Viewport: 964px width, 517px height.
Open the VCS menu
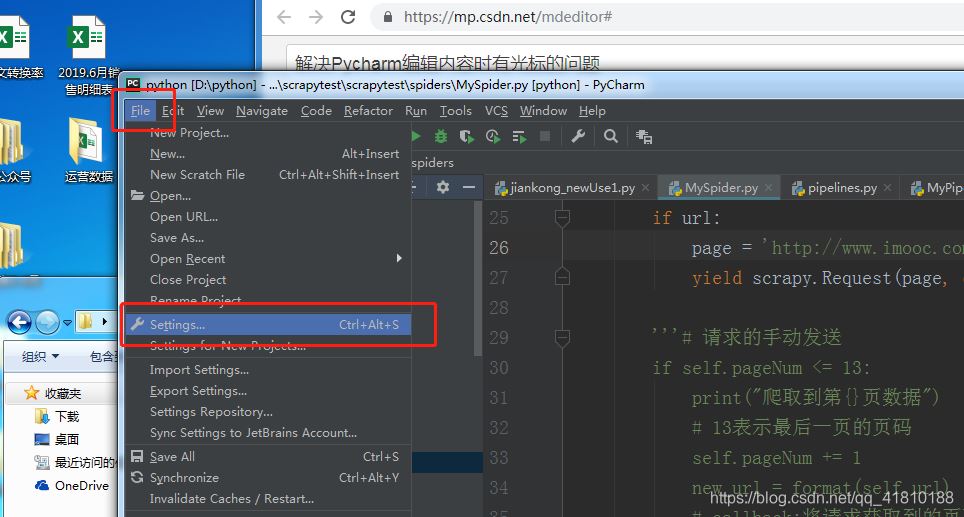(496, 111)
